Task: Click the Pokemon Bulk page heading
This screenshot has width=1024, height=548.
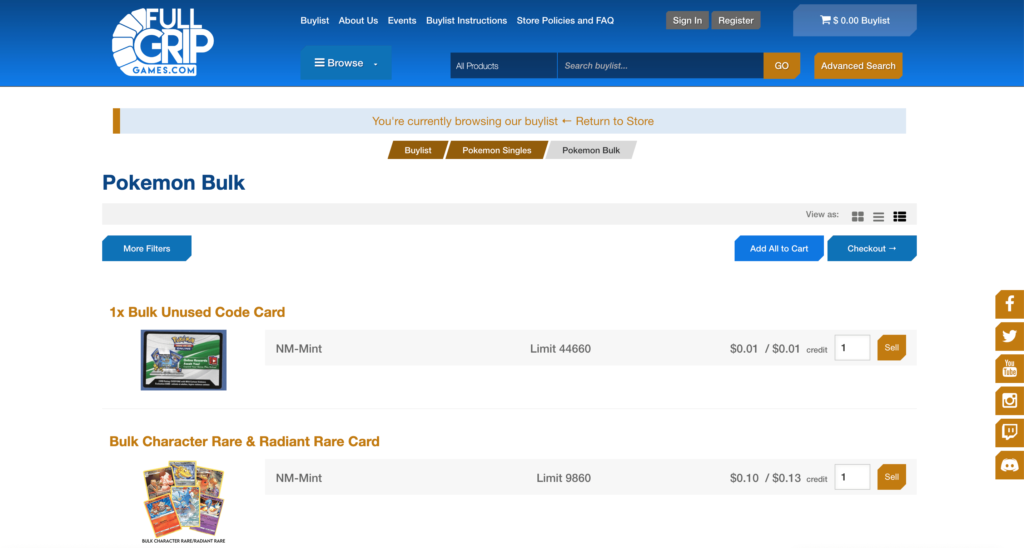Action: [174, 183]
